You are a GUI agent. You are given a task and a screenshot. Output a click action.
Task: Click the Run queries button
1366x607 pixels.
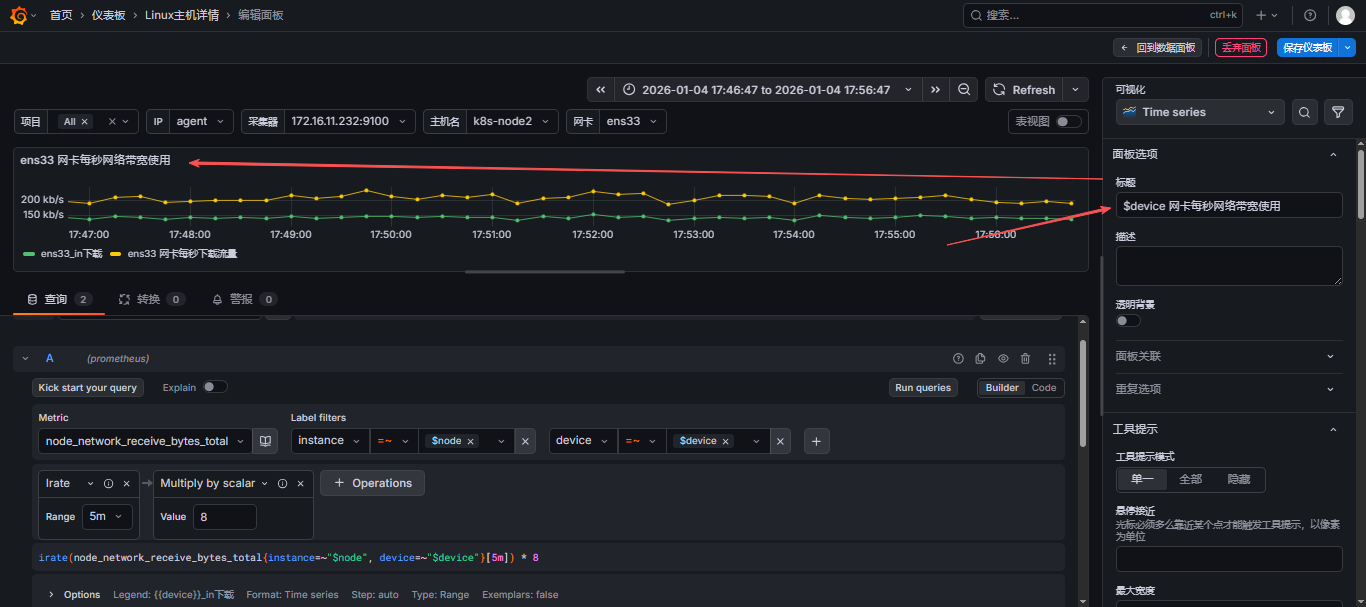tap(922, 388)
